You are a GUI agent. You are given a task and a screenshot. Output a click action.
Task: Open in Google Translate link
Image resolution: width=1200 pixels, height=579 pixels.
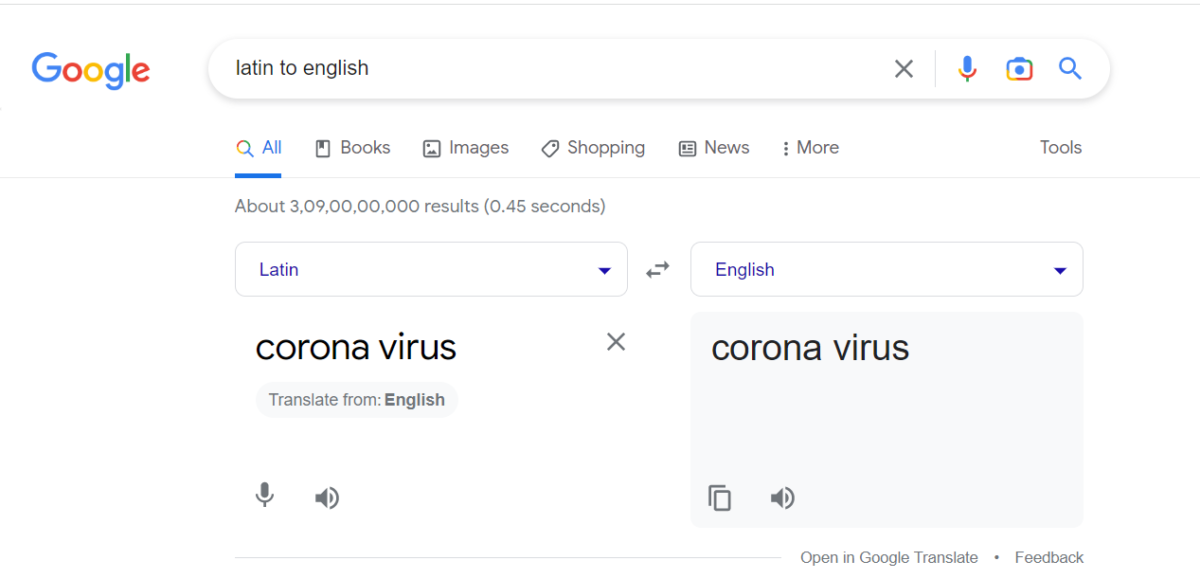point(889,558)
